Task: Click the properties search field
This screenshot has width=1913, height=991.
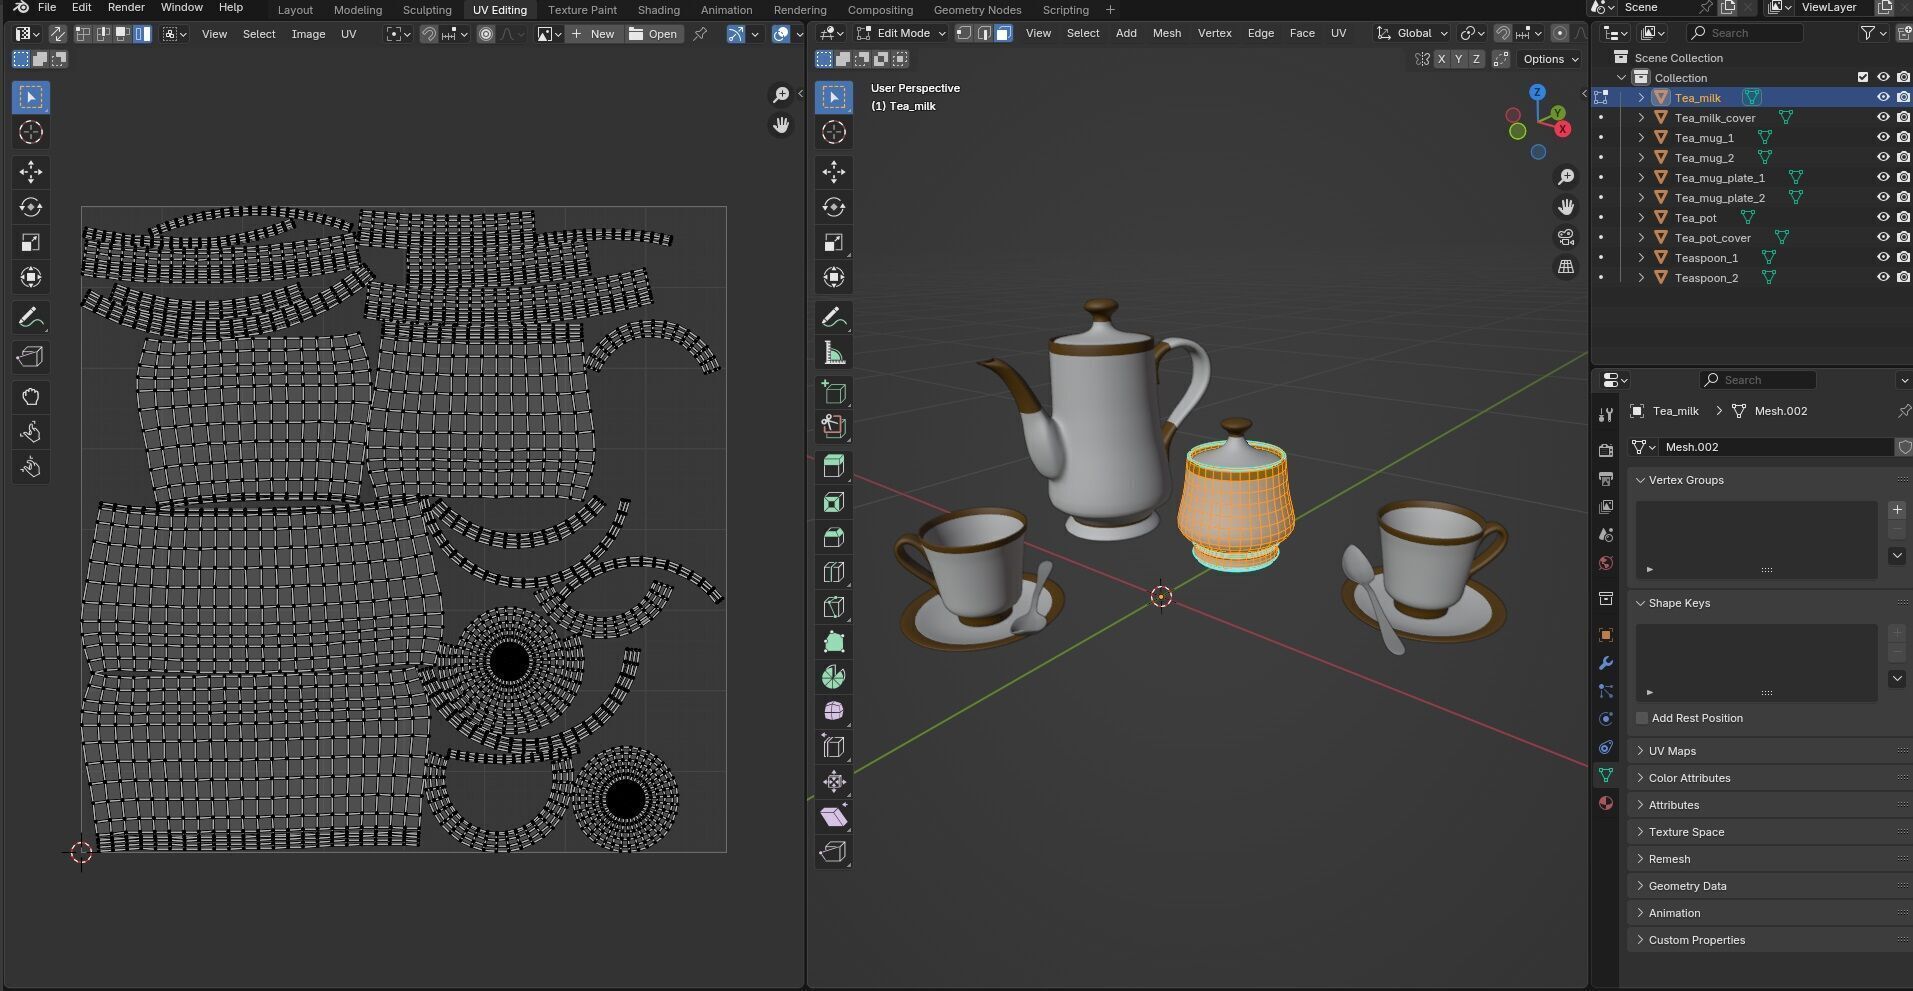Action: (x=1757, y=380)
